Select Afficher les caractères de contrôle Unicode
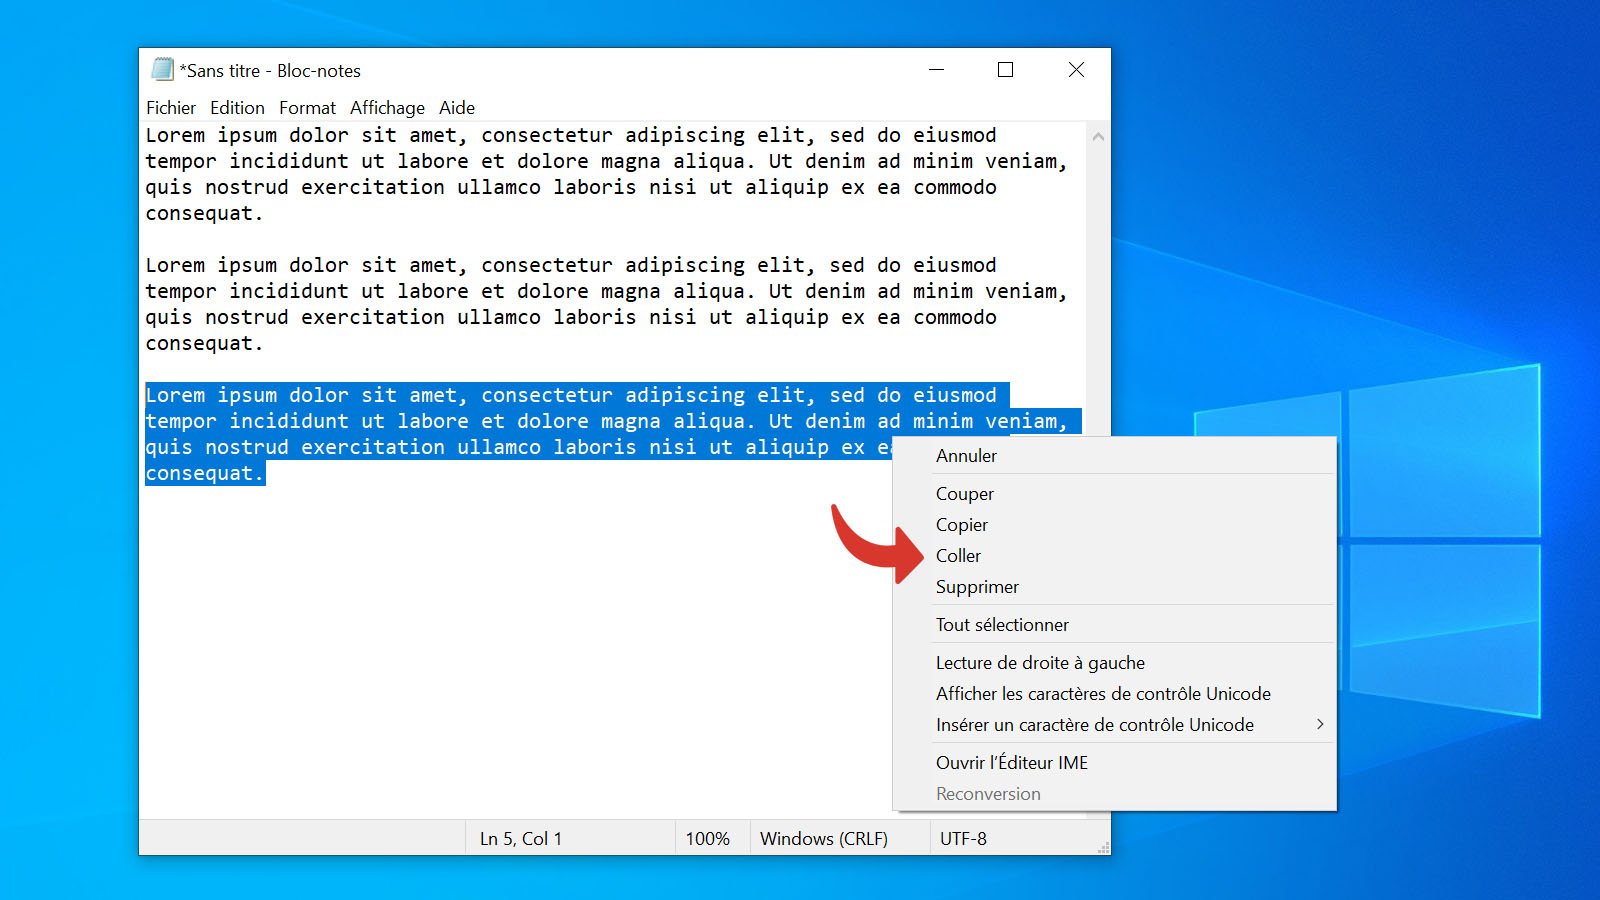1600x900 pixels. point(1114,694)
